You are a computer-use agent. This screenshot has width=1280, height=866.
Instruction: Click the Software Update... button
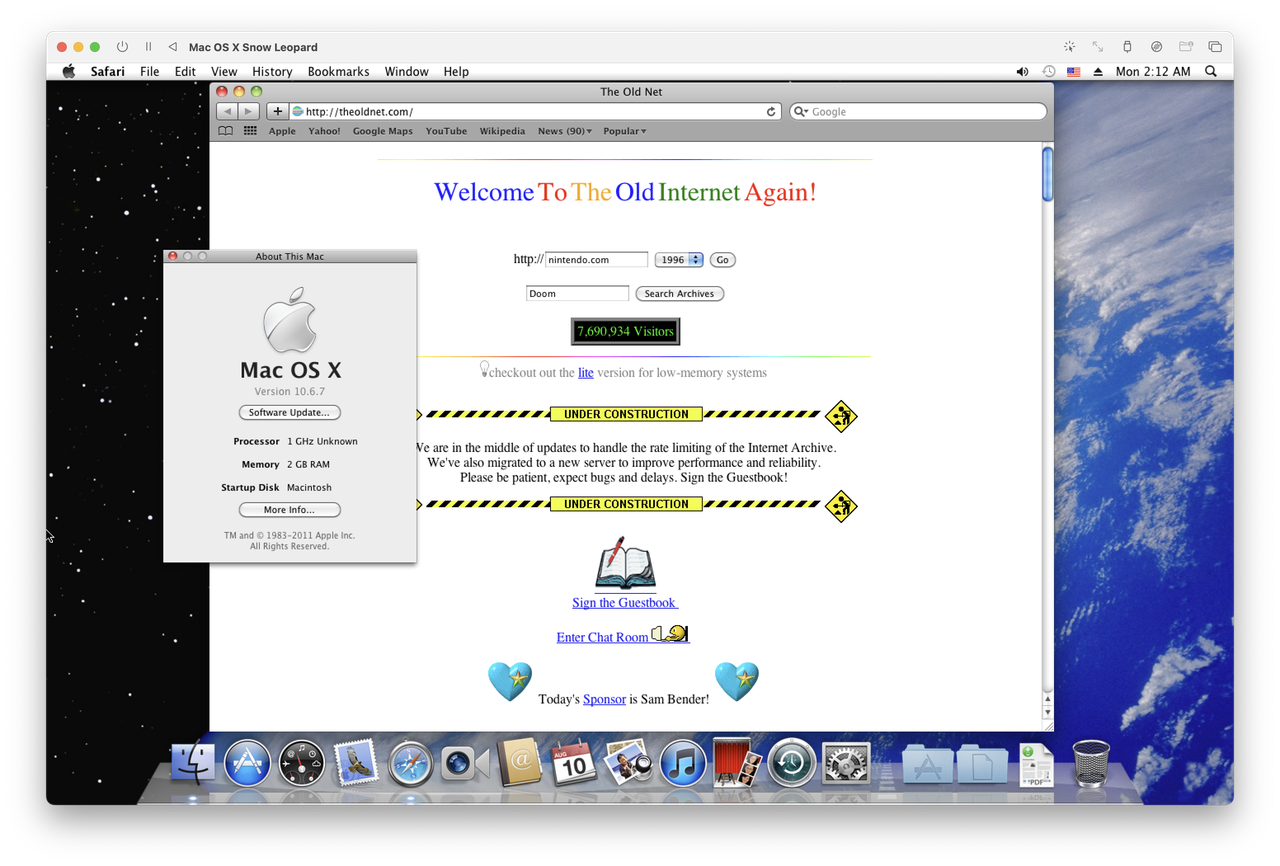[290, 413]
